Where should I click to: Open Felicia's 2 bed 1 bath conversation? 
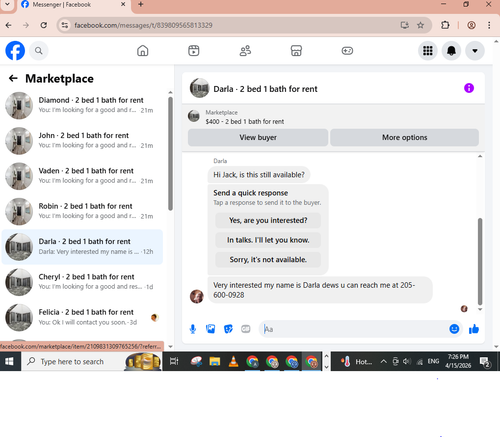tap(82, 317)
